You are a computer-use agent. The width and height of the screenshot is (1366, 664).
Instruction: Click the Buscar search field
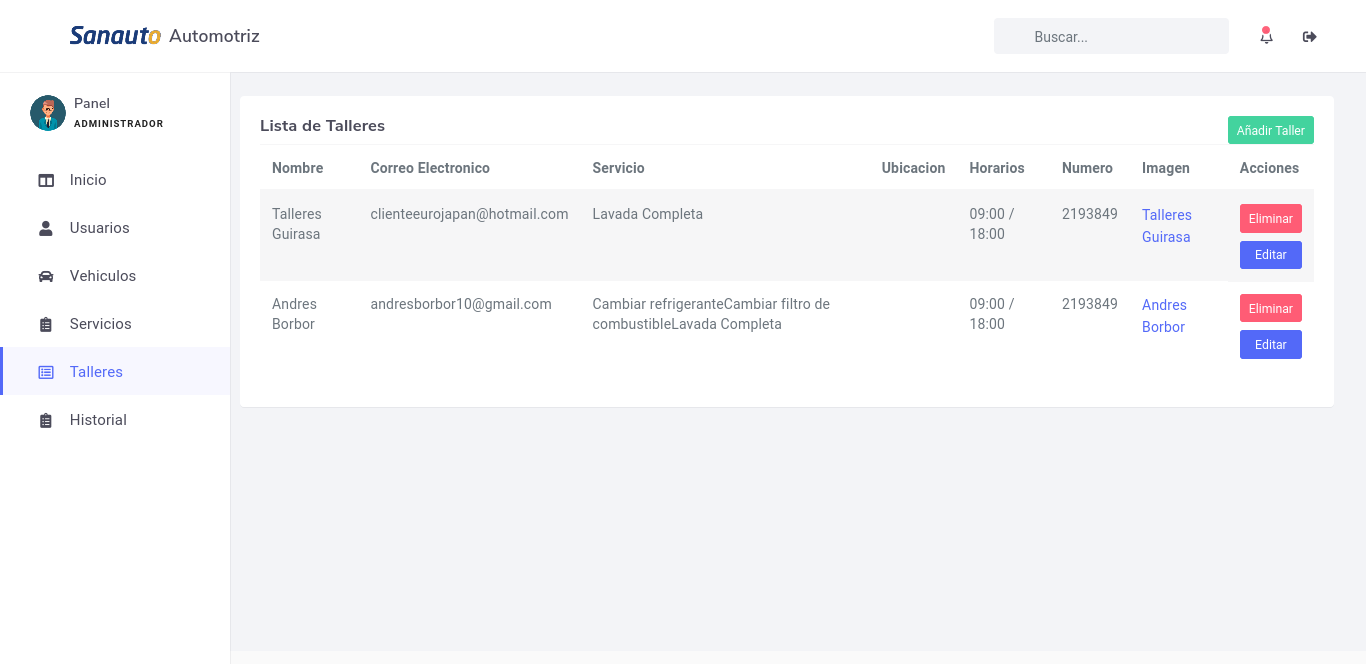pos(1111,36)
